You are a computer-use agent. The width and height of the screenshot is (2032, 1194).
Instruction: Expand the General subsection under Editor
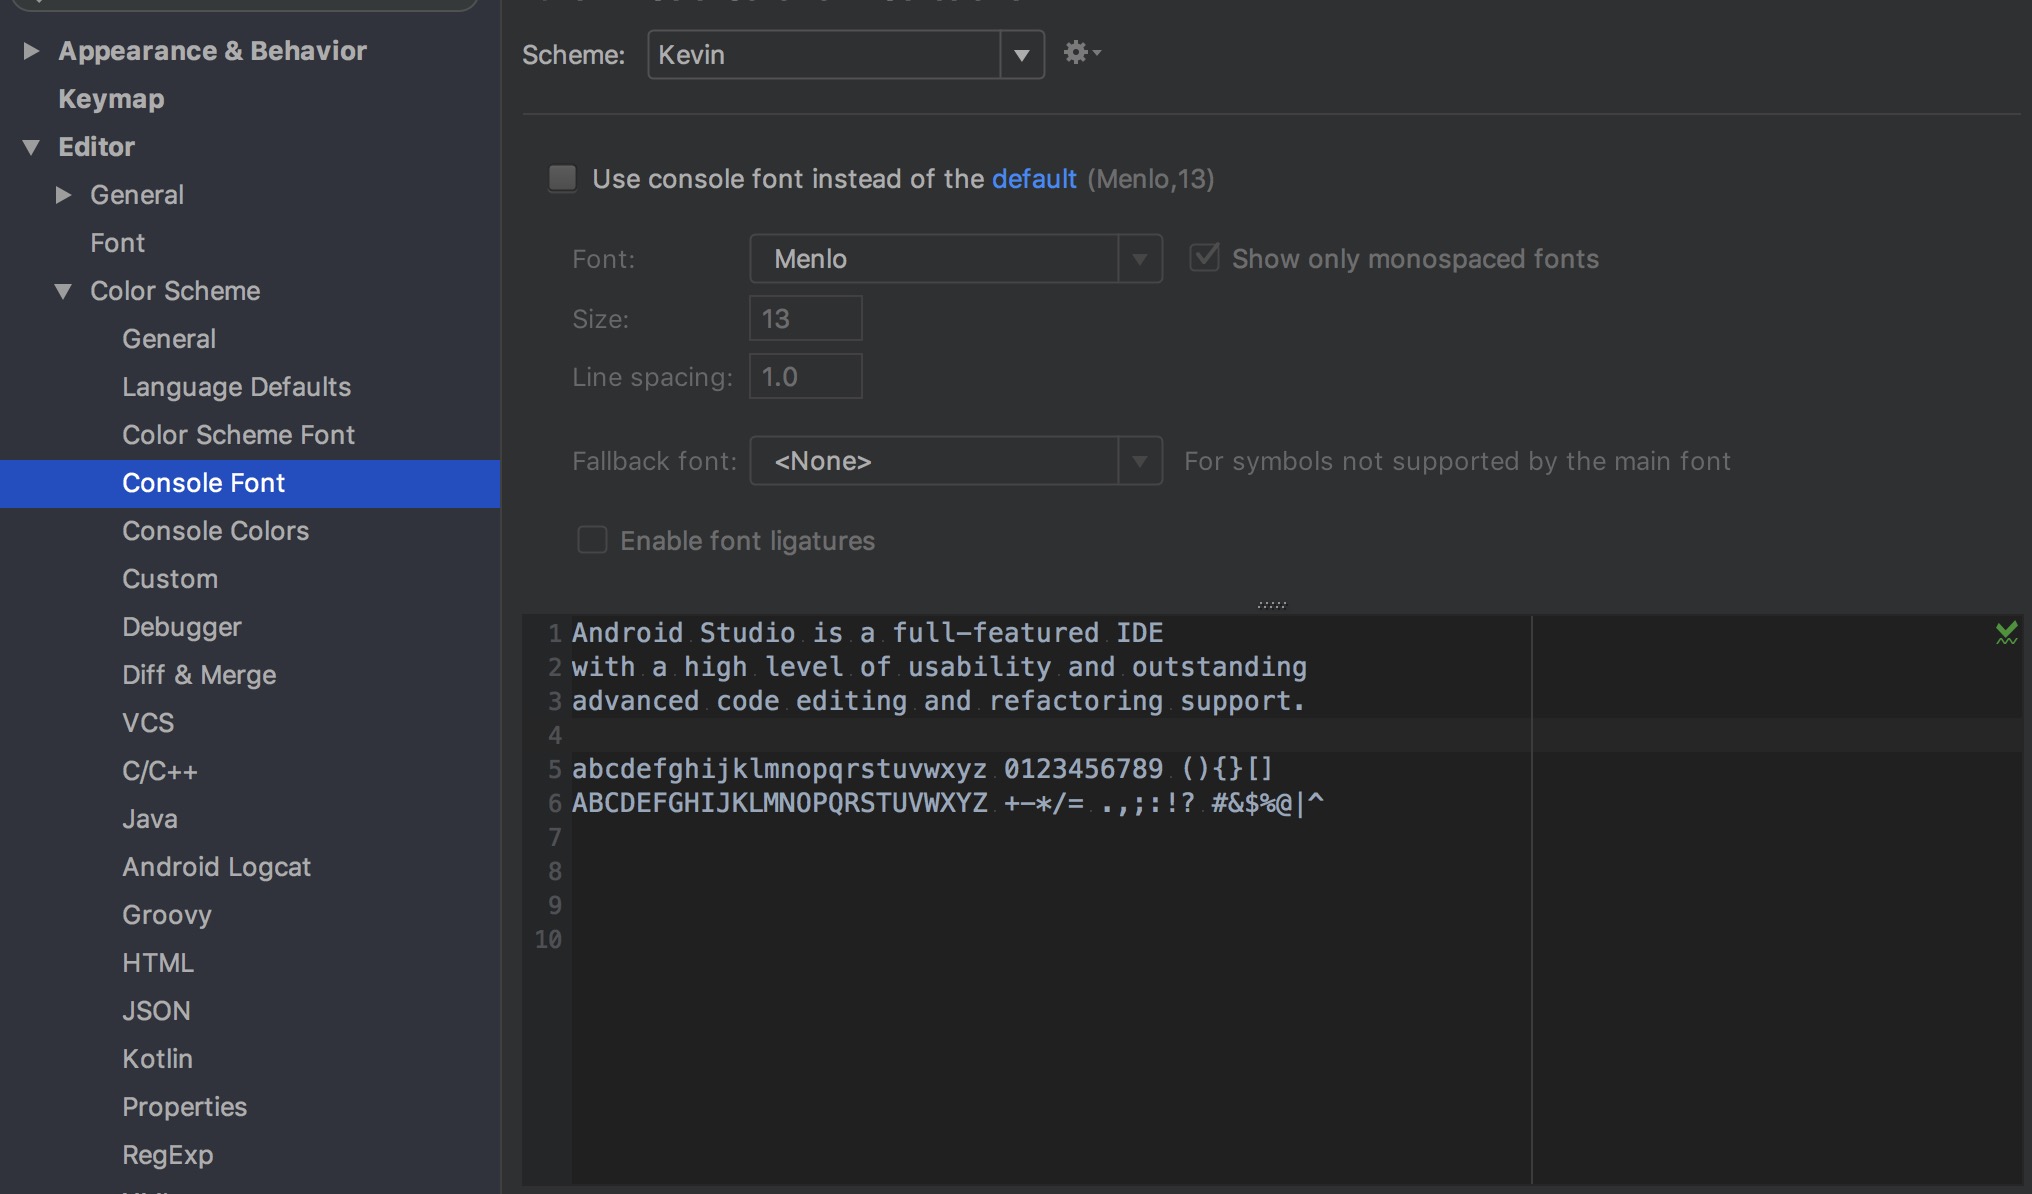63,195
